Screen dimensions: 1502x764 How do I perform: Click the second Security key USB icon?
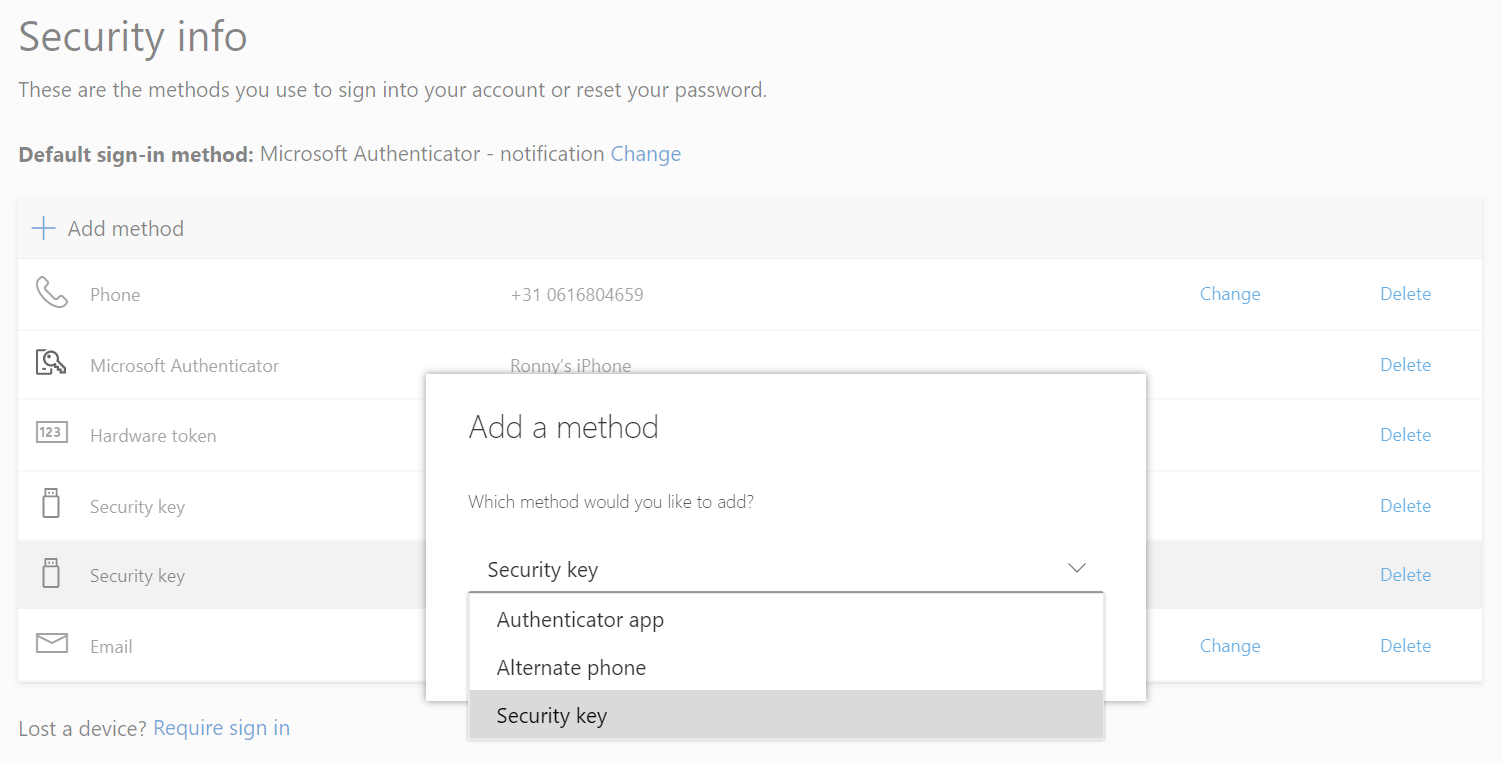point(51,573)
